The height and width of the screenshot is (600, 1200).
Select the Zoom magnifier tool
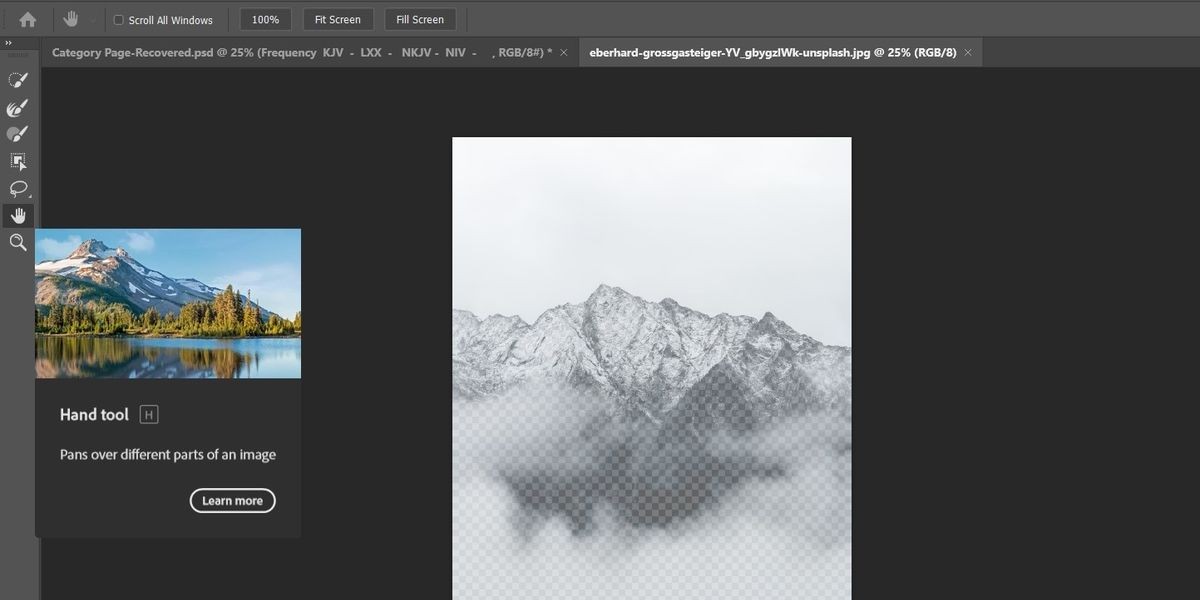[x=18, y=242]
